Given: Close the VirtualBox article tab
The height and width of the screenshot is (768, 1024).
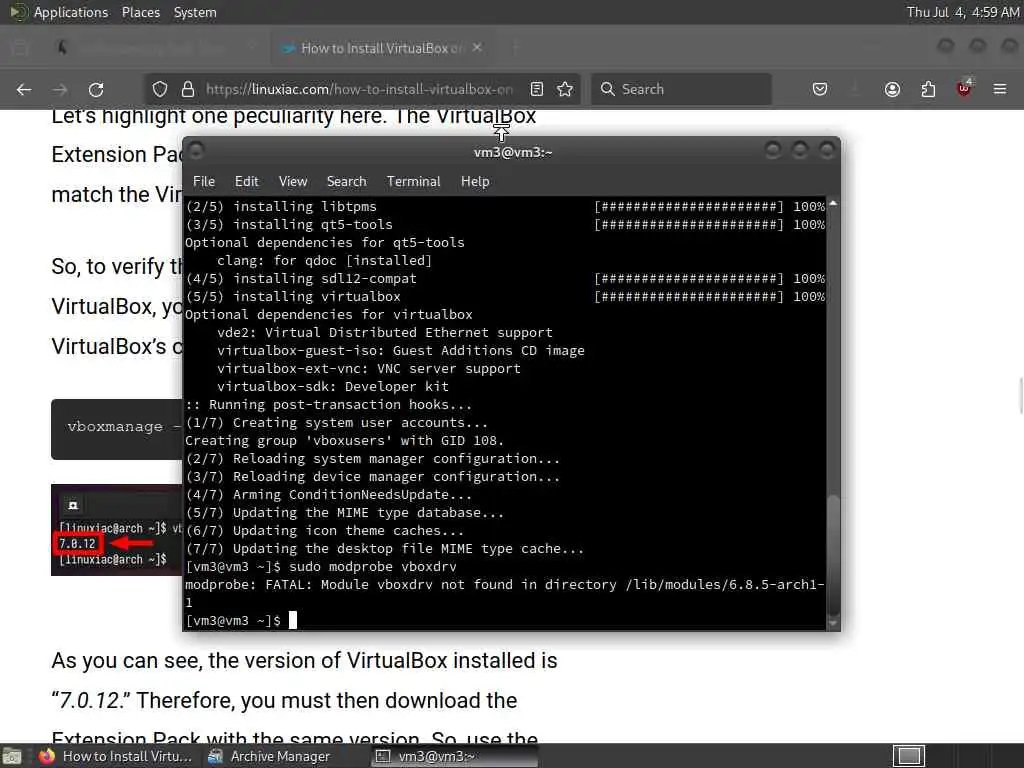Looking at the screenshot, I should (x=477, y=48).
